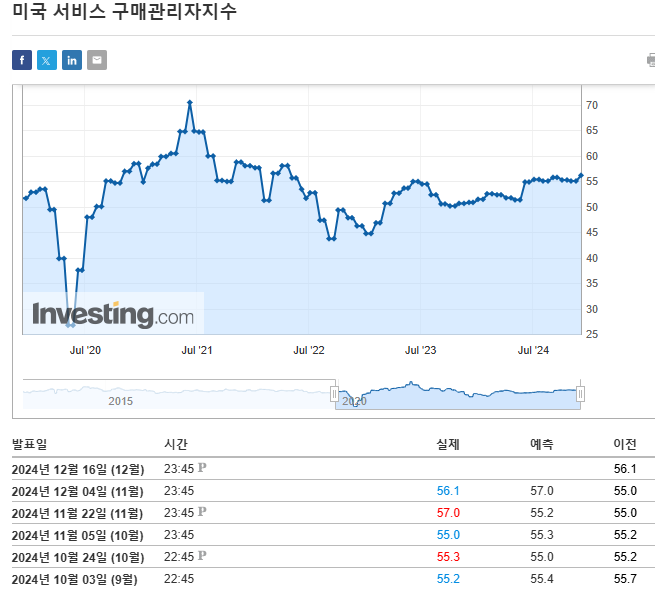This screenshot has height=596, width=655.
Task: Select the 발표일 column header
Action: pos(29,444)
